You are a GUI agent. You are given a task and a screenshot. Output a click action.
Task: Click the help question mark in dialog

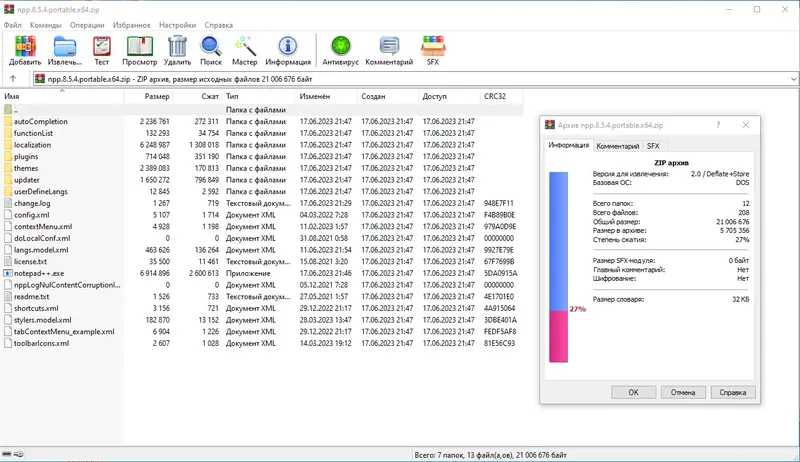[718, 125]
